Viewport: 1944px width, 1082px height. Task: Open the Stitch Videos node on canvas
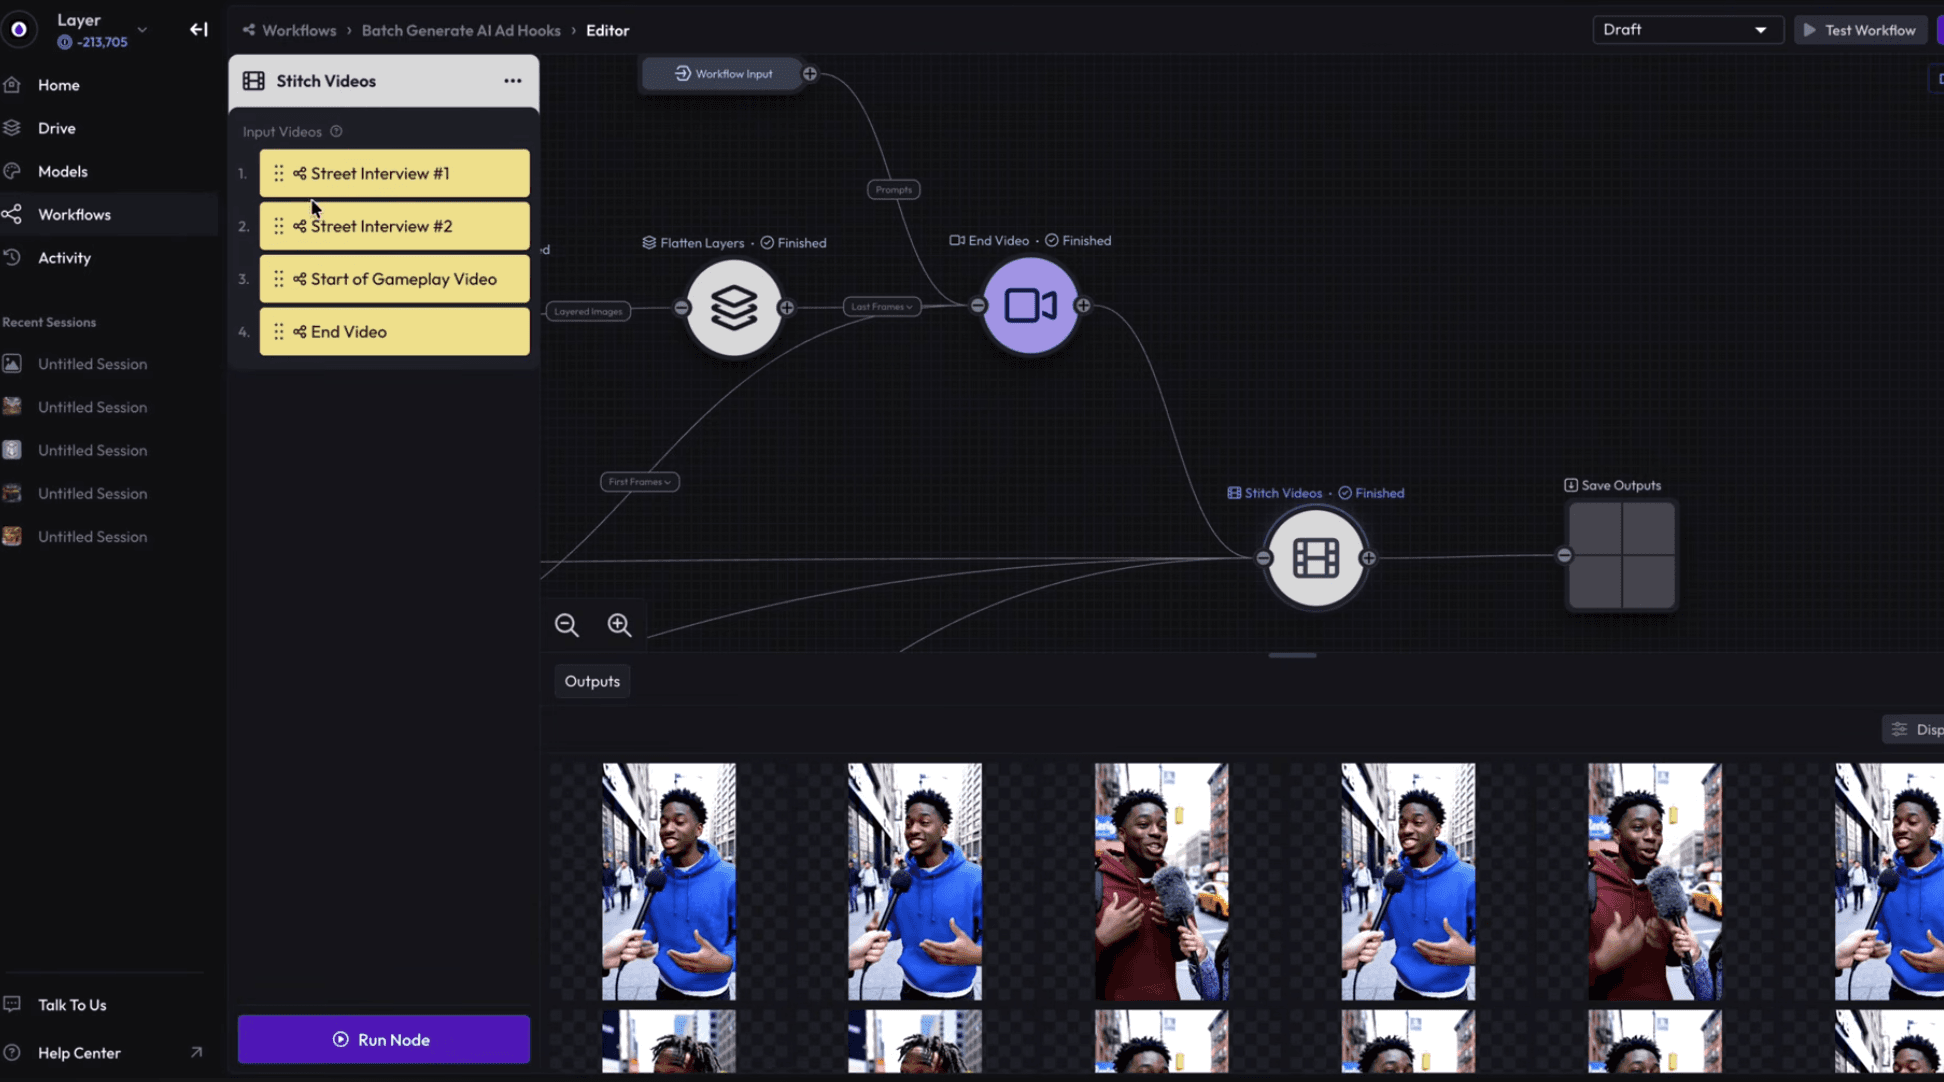pos(1315,558)
